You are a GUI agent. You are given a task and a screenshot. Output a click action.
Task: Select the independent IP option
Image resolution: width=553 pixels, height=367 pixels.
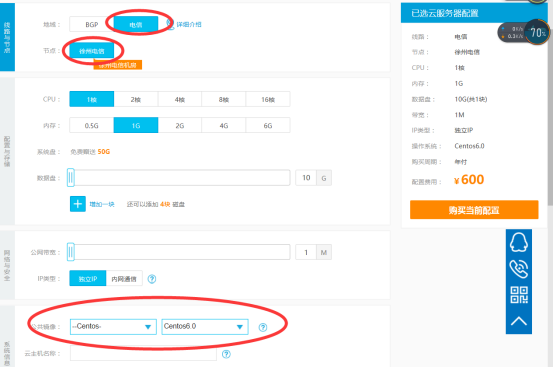(87, 279)
